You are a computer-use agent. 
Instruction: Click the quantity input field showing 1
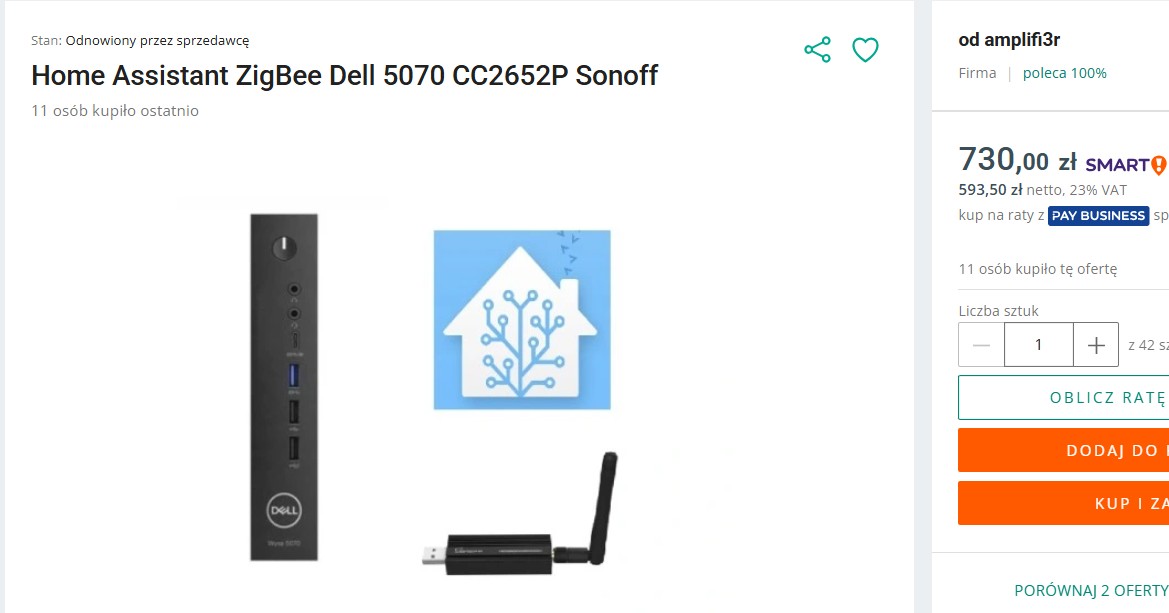[x=1039, y=345]
